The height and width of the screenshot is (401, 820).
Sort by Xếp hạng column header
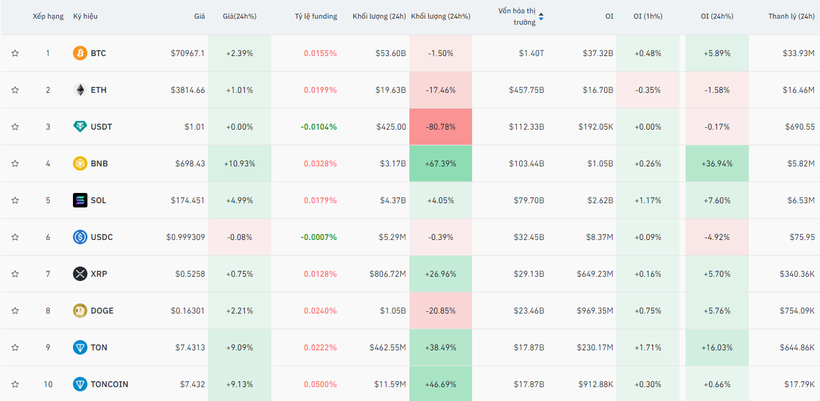point(48,17)
